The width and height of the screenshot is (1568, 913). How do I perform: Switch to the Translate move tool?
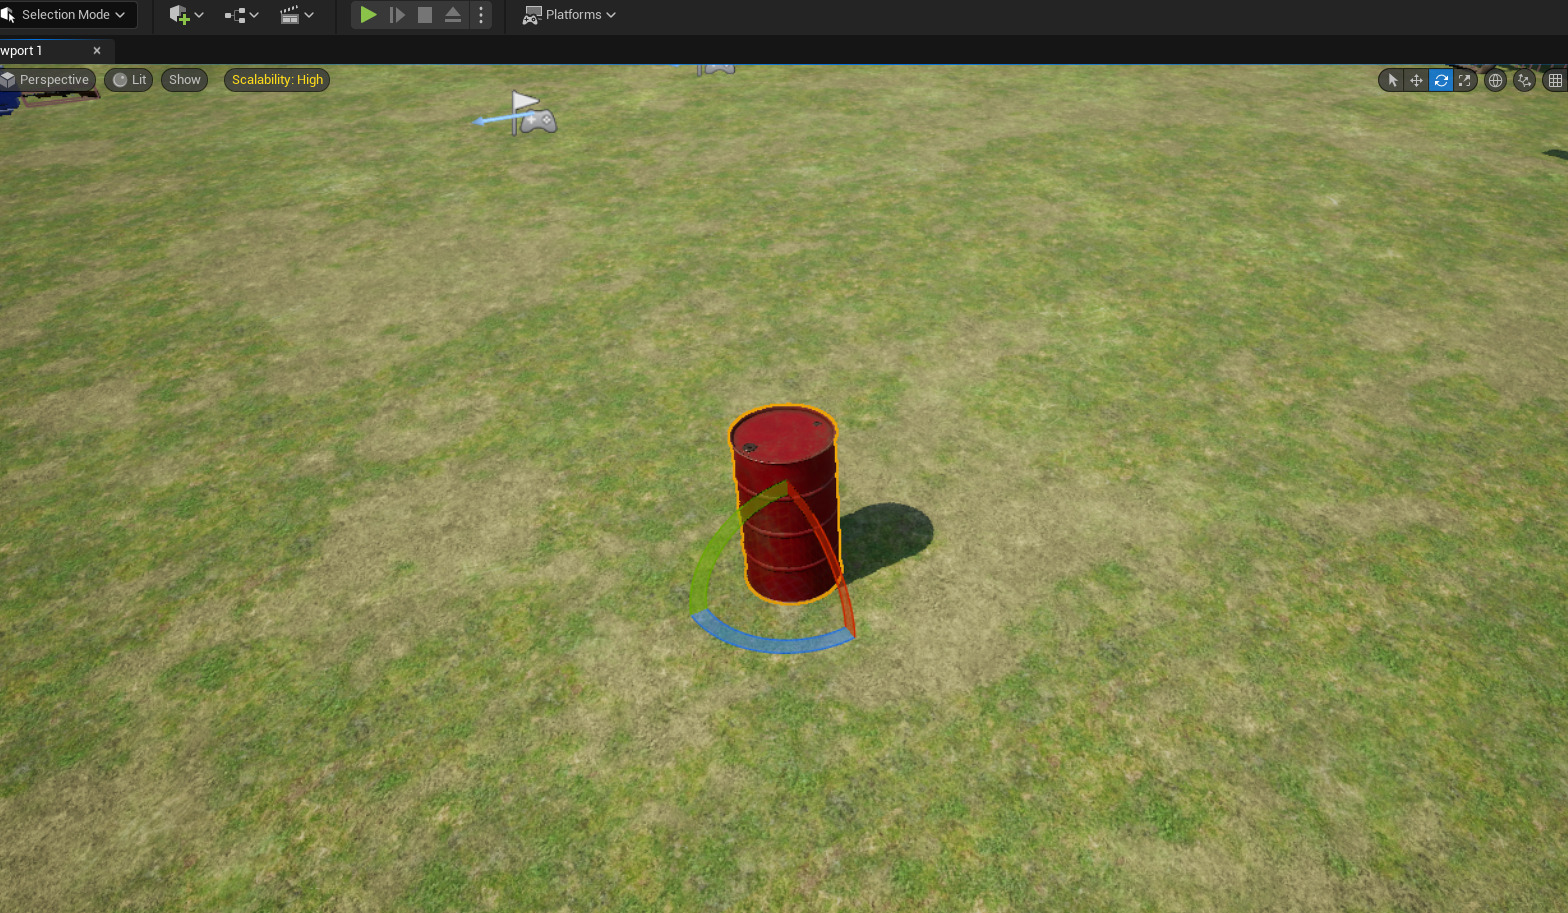click(1416, 81)
